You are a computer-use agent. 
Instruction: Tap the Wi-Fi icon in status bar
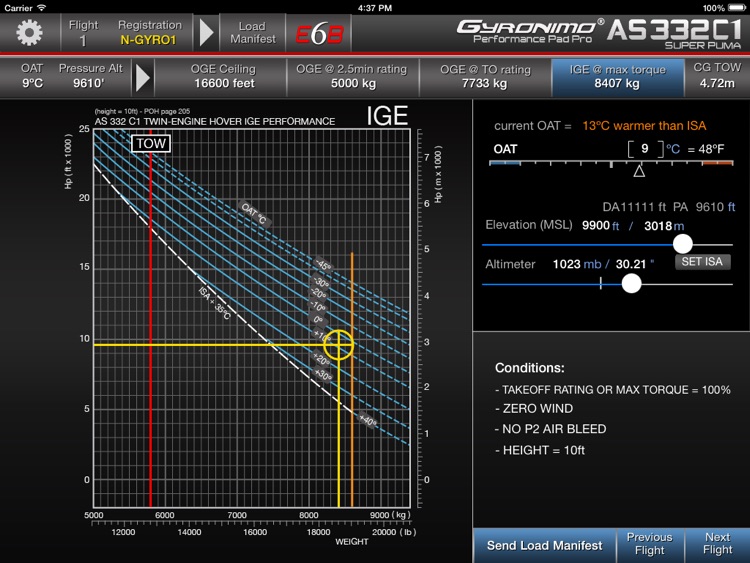pyautogui.click(x=42, y=8)
